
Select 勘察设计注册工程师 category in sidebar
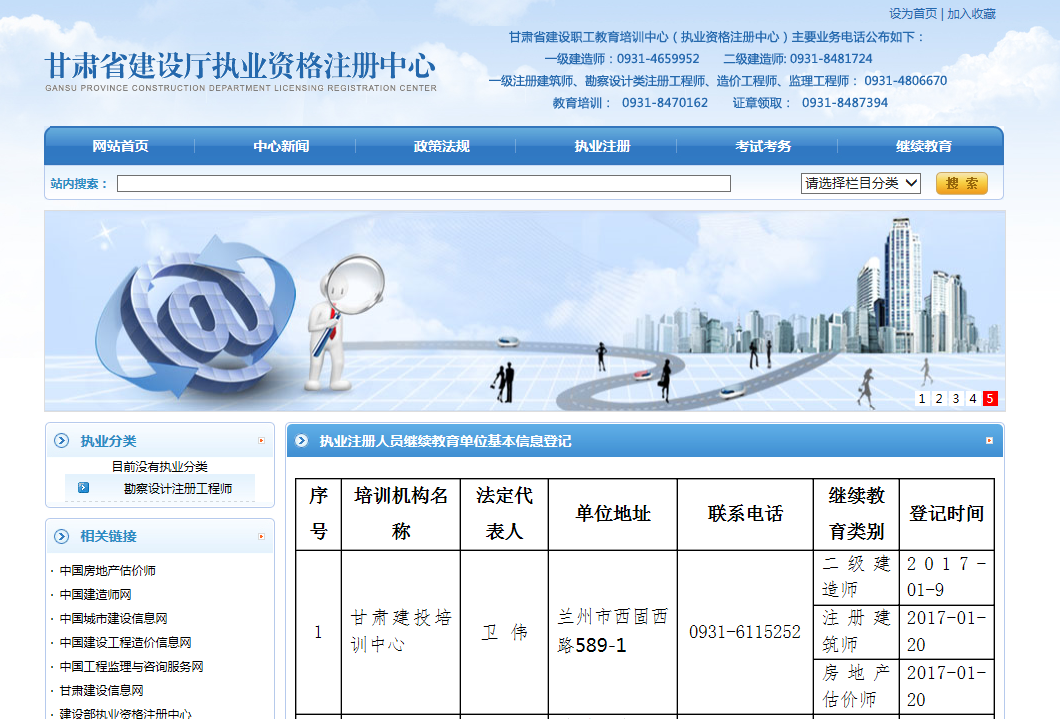[177, 489]
